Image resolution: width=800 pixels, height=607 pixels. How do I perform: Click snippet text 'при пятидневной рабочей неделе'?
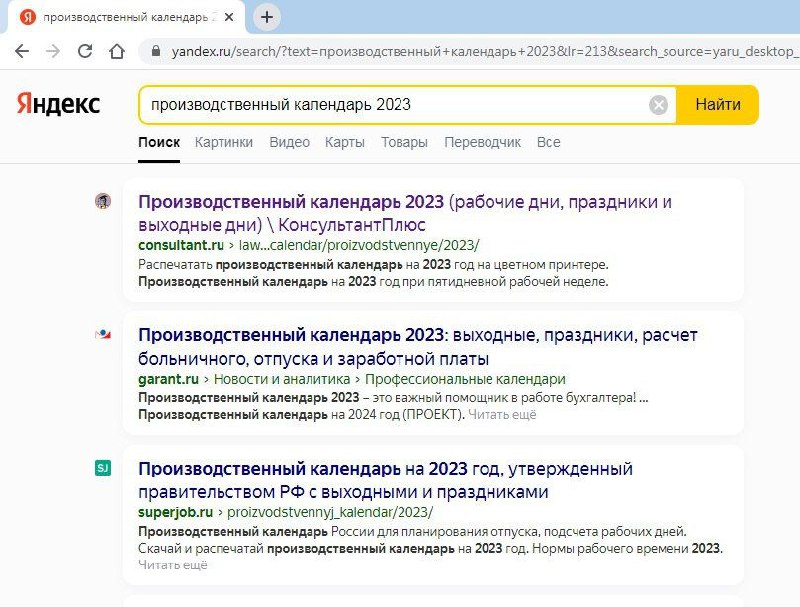[505, 282]
